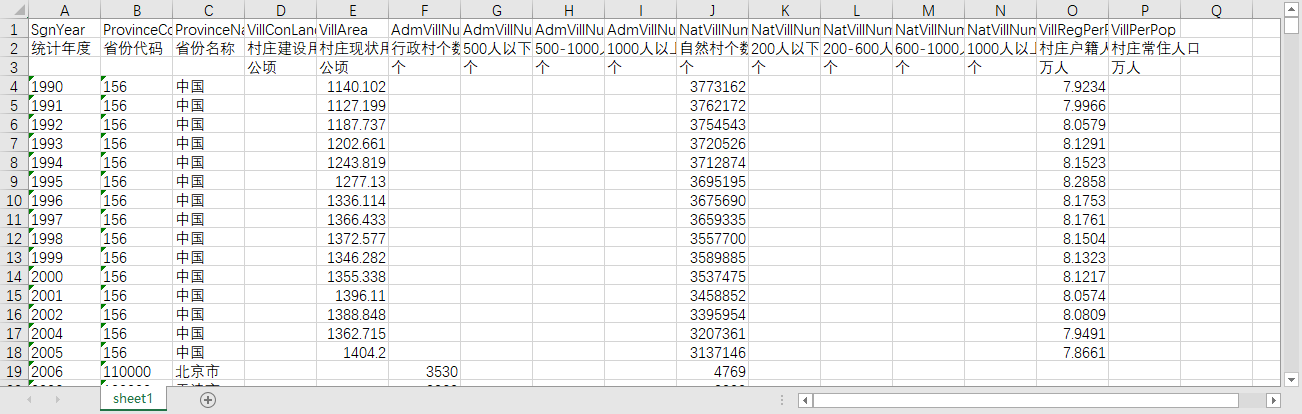Viewport: 1302px width, 414px height.
Task: Click year cell 2000
Action: coord(64,276)
